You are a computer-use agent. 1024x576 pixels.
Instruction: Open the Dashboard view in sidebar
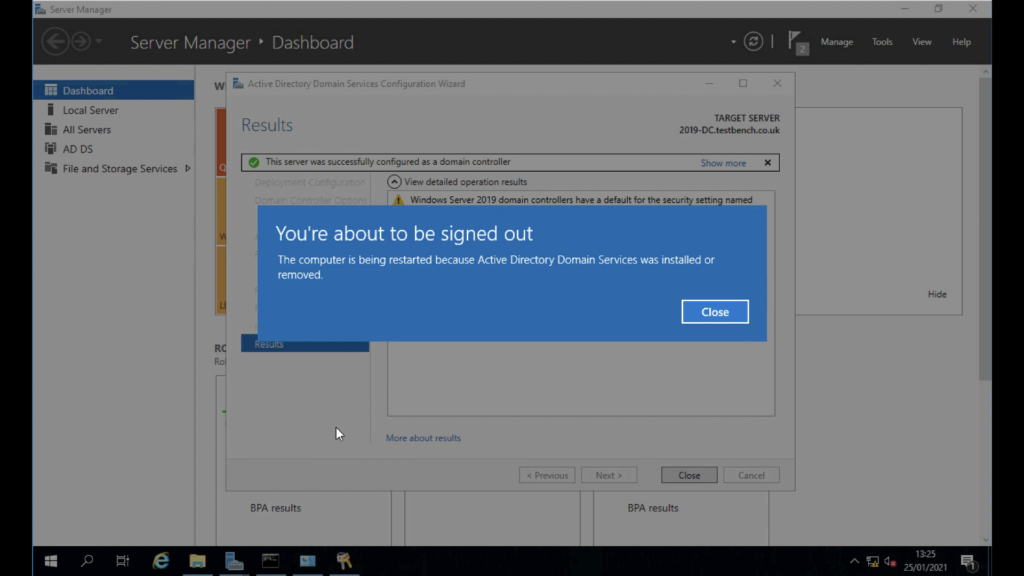tap(114, 90)
